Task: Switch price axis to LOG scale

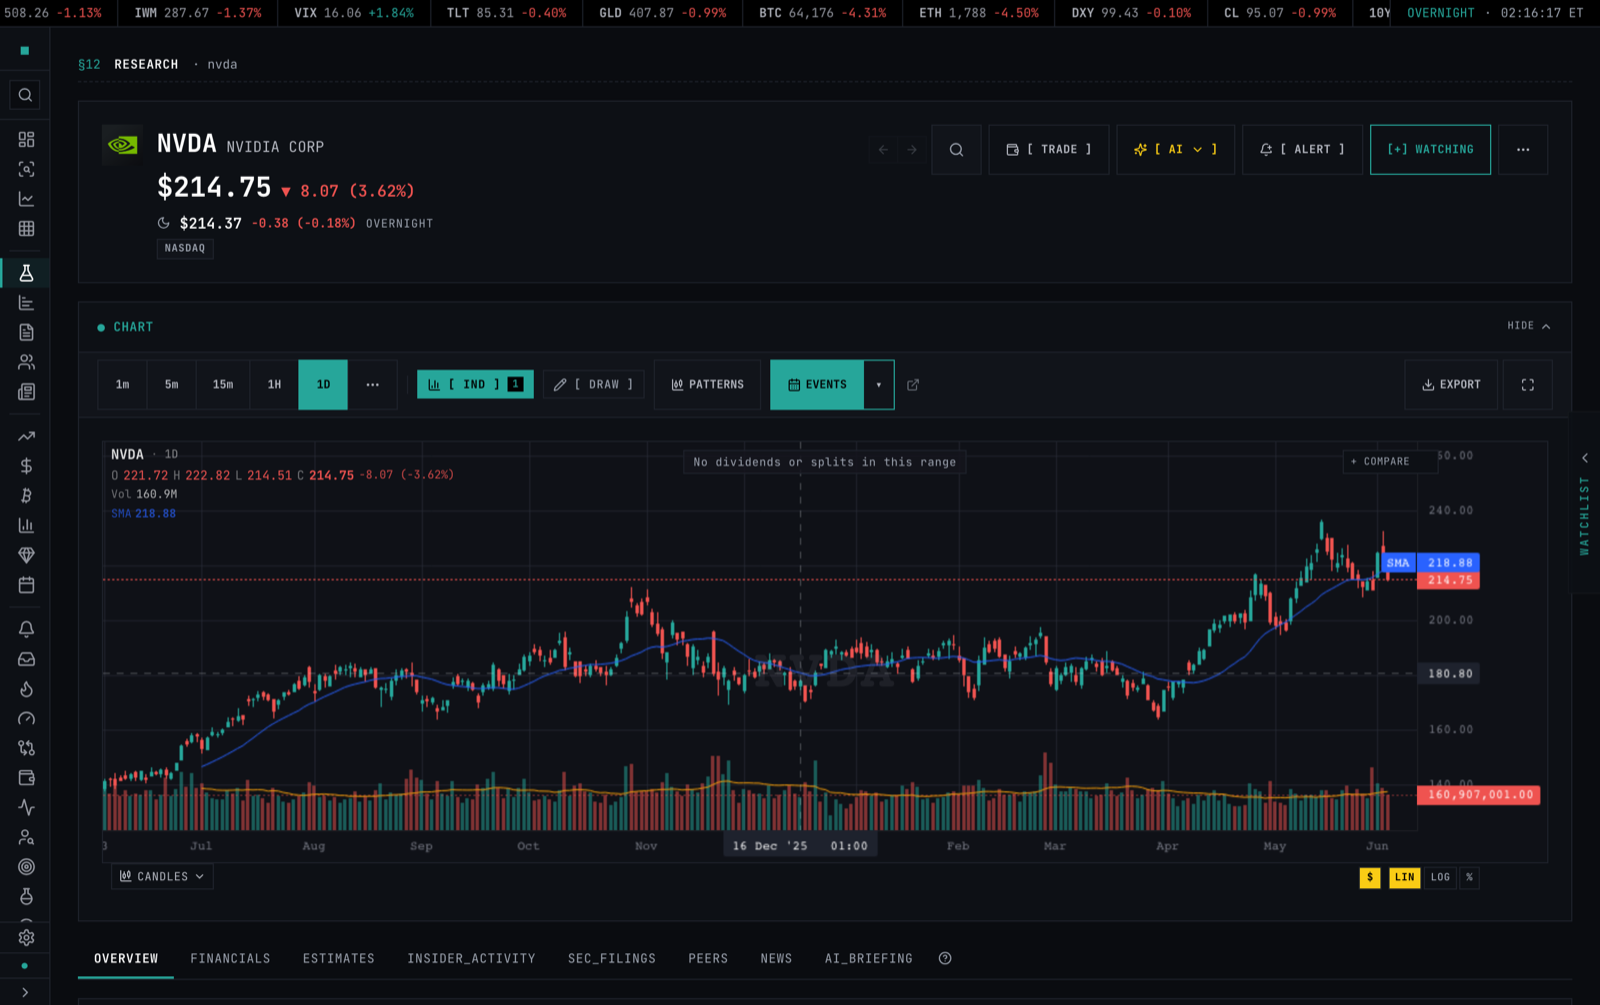Action: click(1440, 877)
